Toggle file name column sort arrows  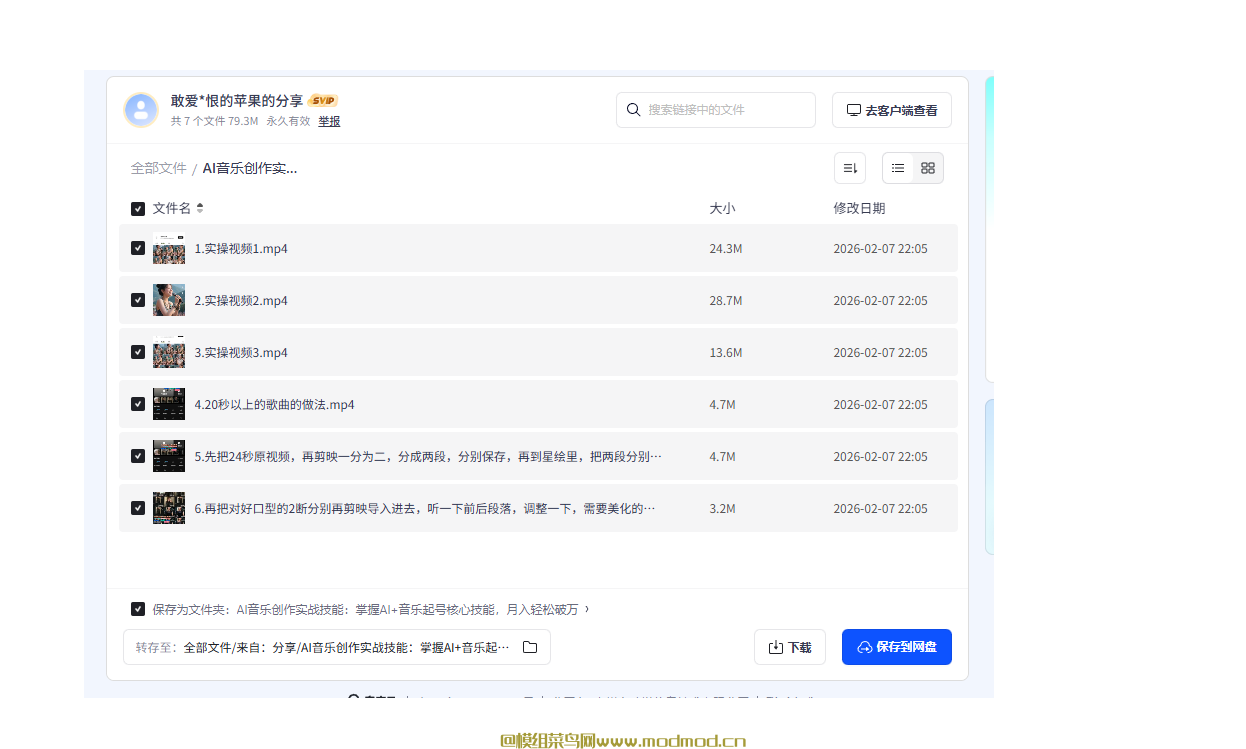(x=200, y=208)
